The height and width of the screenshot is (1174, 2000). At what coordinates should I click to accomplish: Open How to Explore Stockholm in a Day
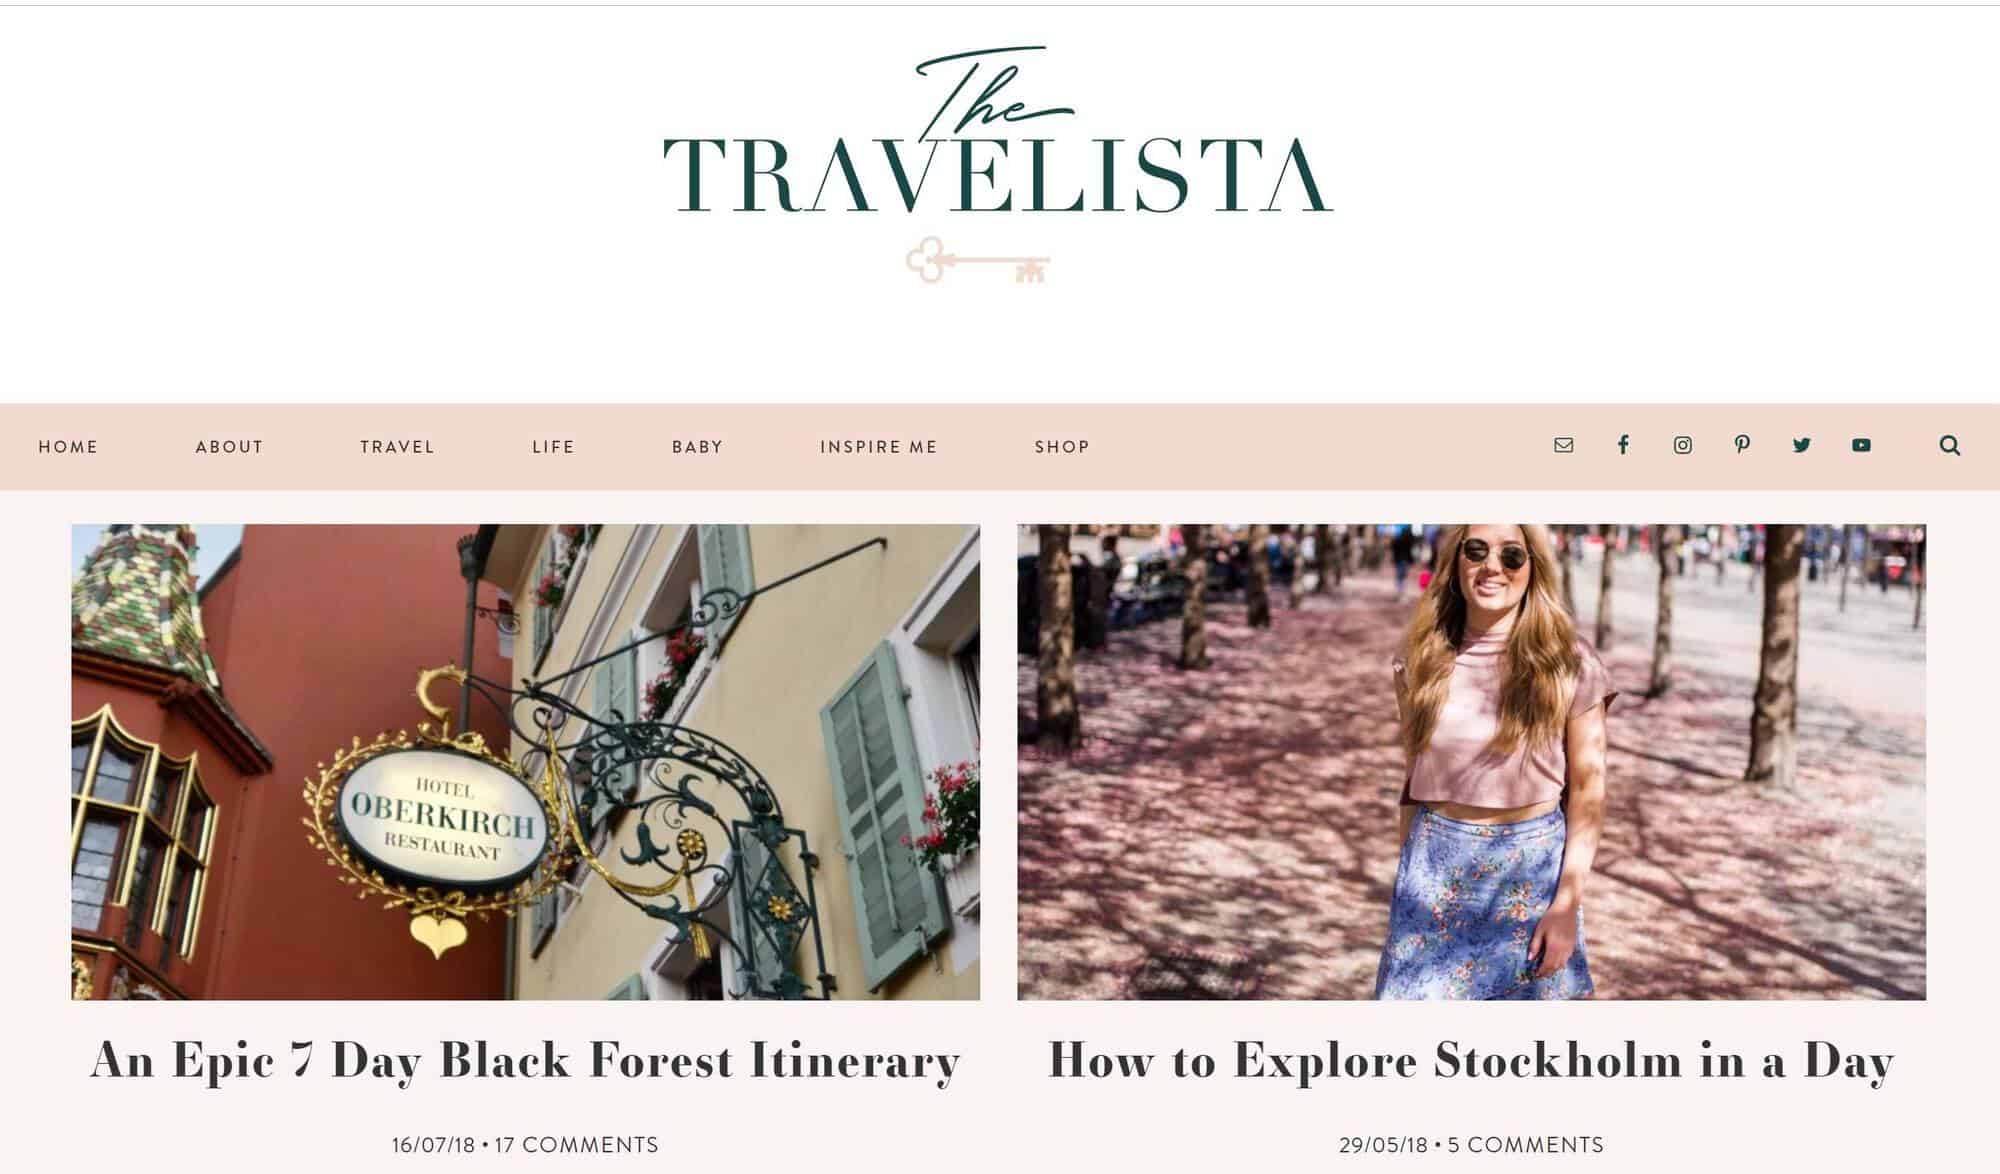click(x=1471, y=1061)
